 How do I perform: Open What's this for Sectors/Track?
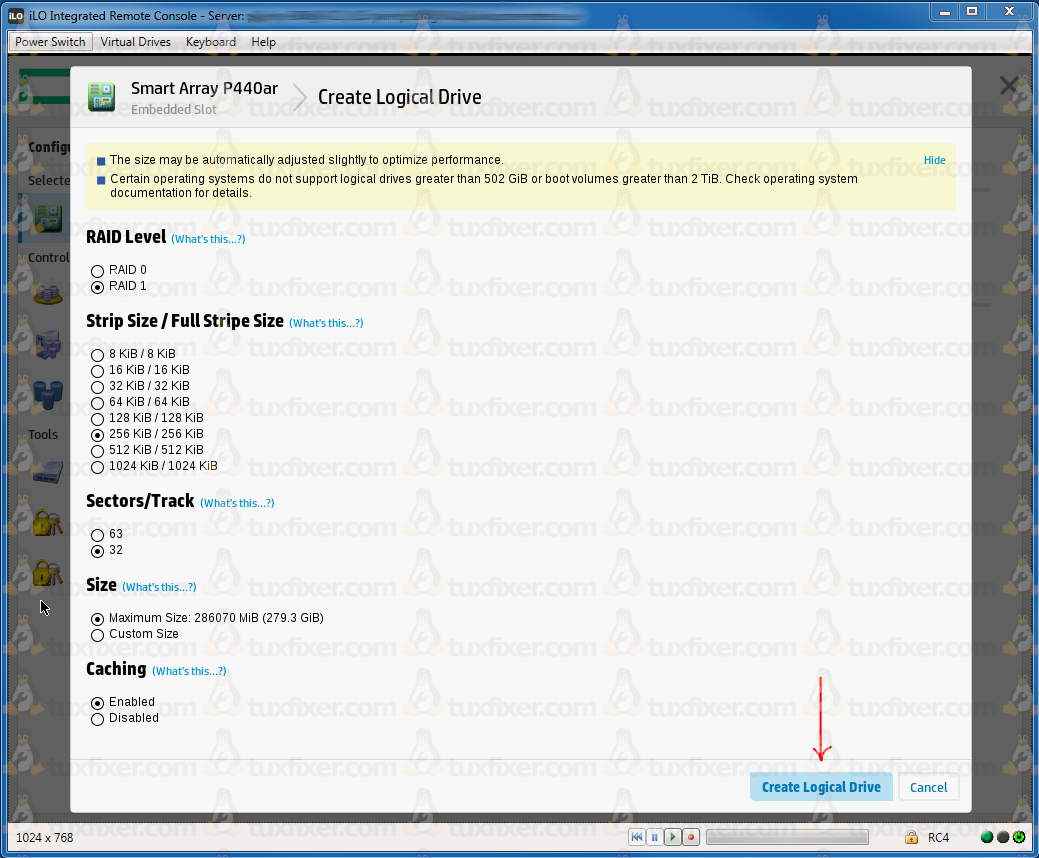click(237, 504)
